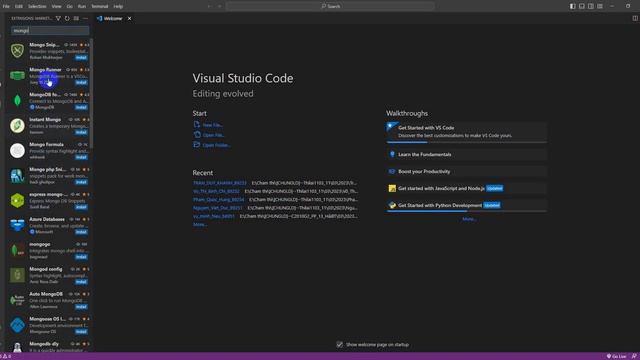
Task: Open the Selection menu
Action: click(37, 6)
